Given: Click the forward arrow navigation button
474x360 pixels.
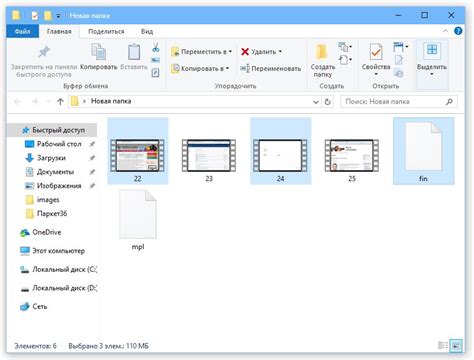Looking at the screenshot, I should (35, 101).
